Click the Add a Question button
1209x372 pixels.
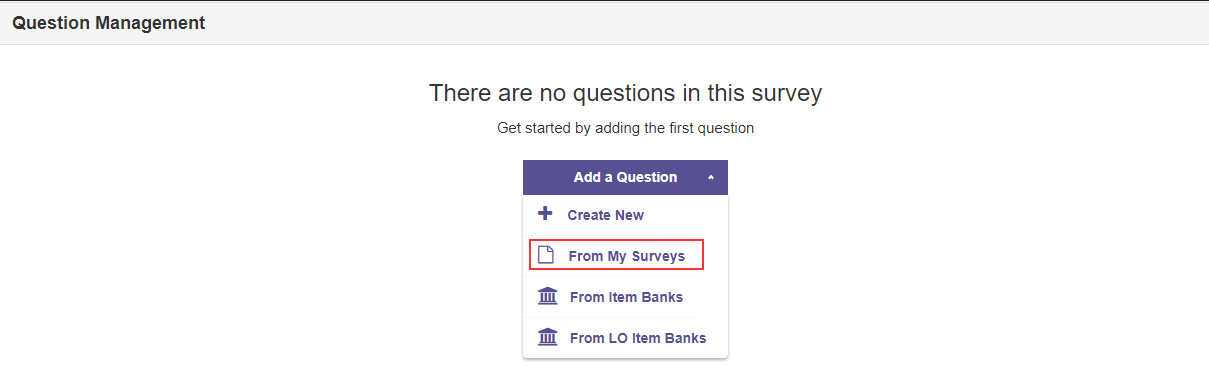click(625, 177)
